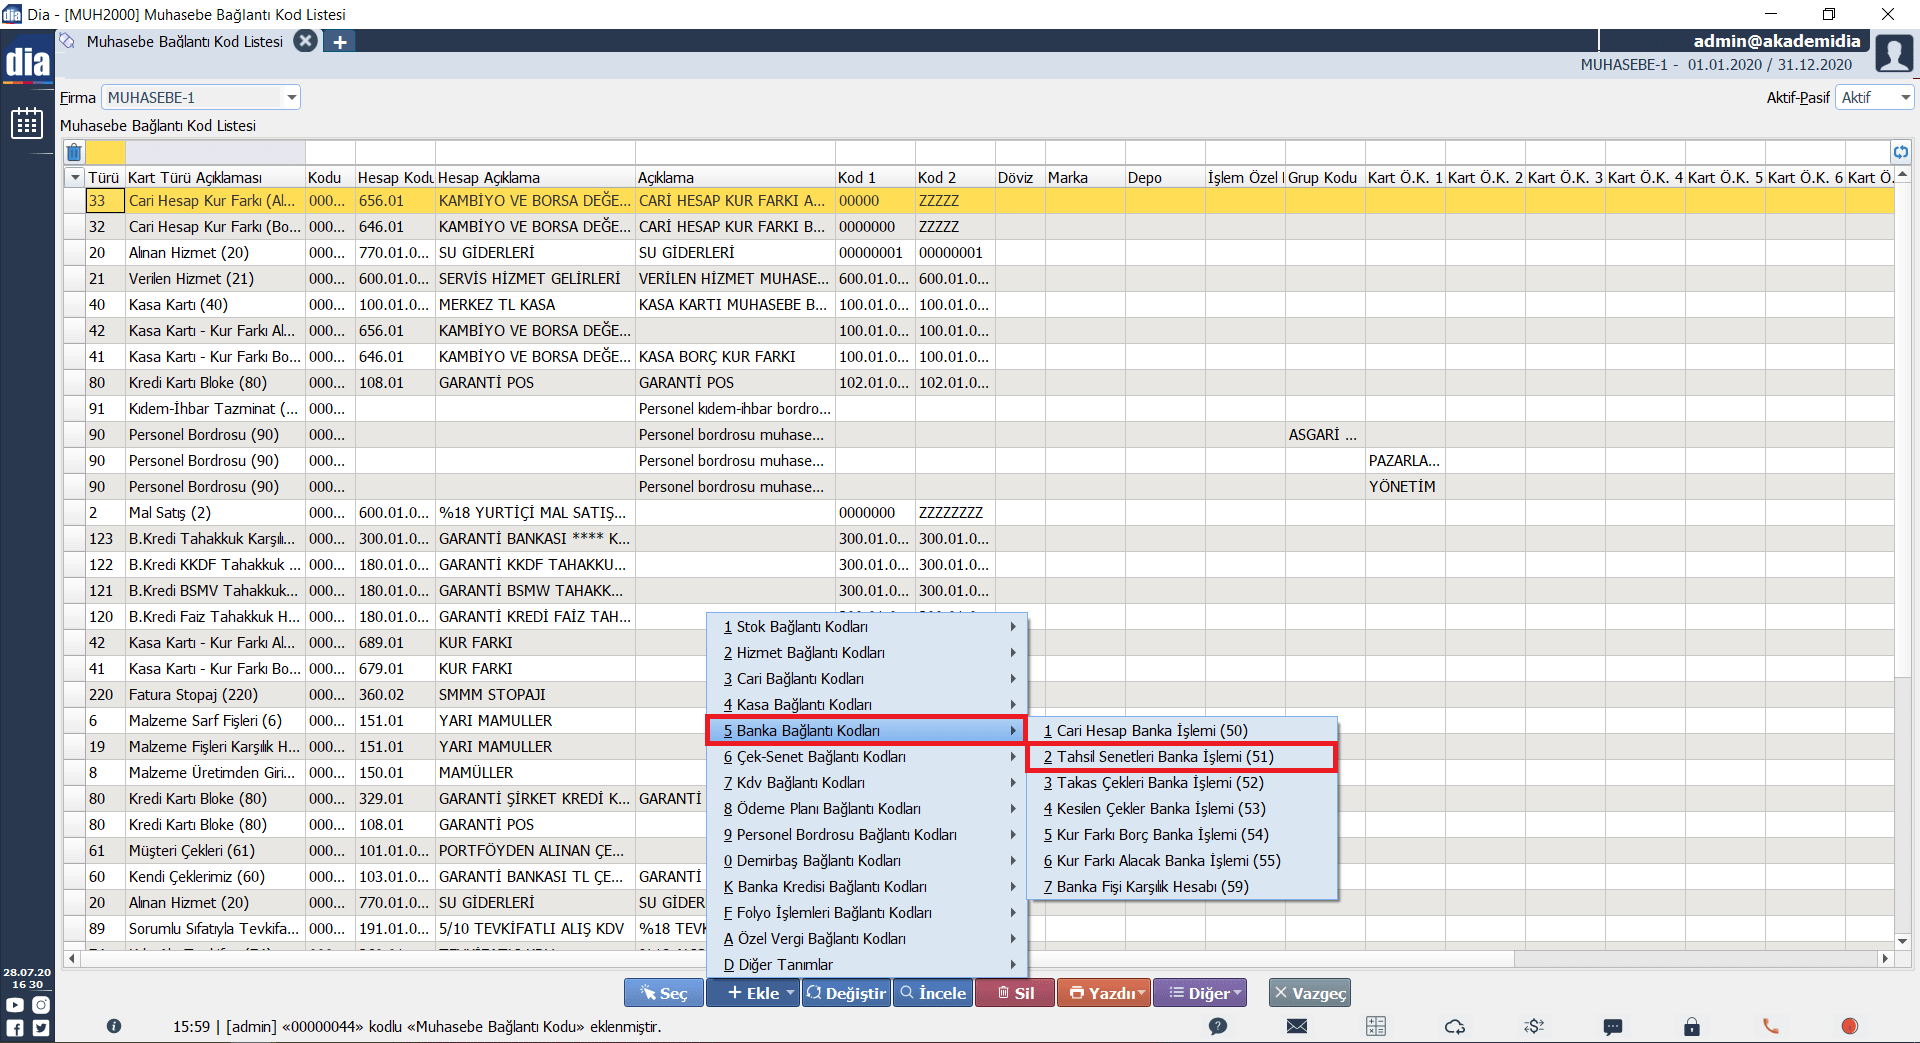Expand Özel Vergi Bağlantı Kodları submenu
This screenshot has width=1920, height=1043.
[867, 939]
